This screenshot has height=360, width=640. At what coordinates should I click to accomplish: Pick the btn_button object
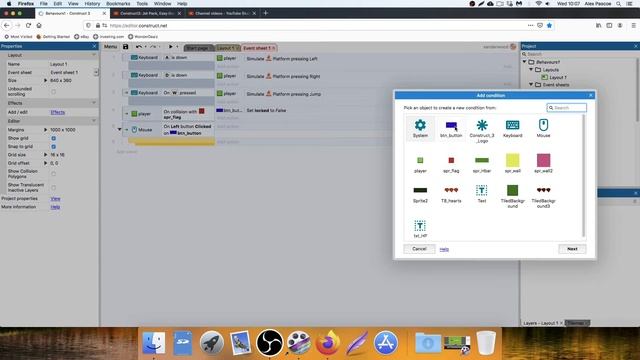coord(451,128)
